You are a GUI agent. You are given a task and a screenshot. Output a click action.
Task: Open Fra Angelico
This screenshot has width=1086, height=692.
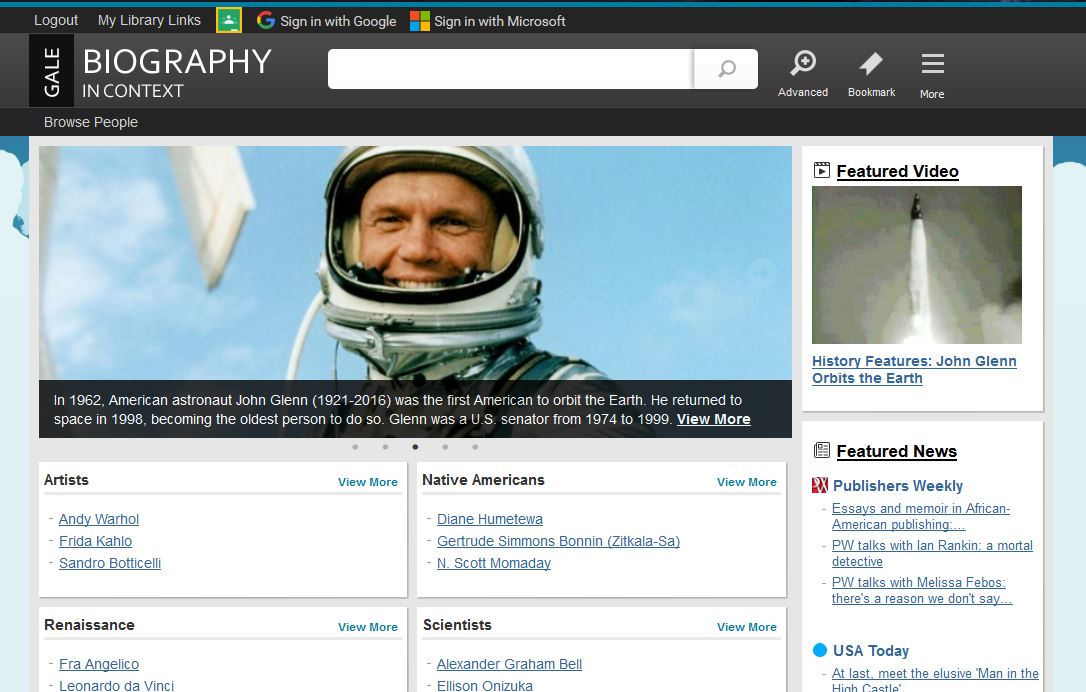point(99,664)
